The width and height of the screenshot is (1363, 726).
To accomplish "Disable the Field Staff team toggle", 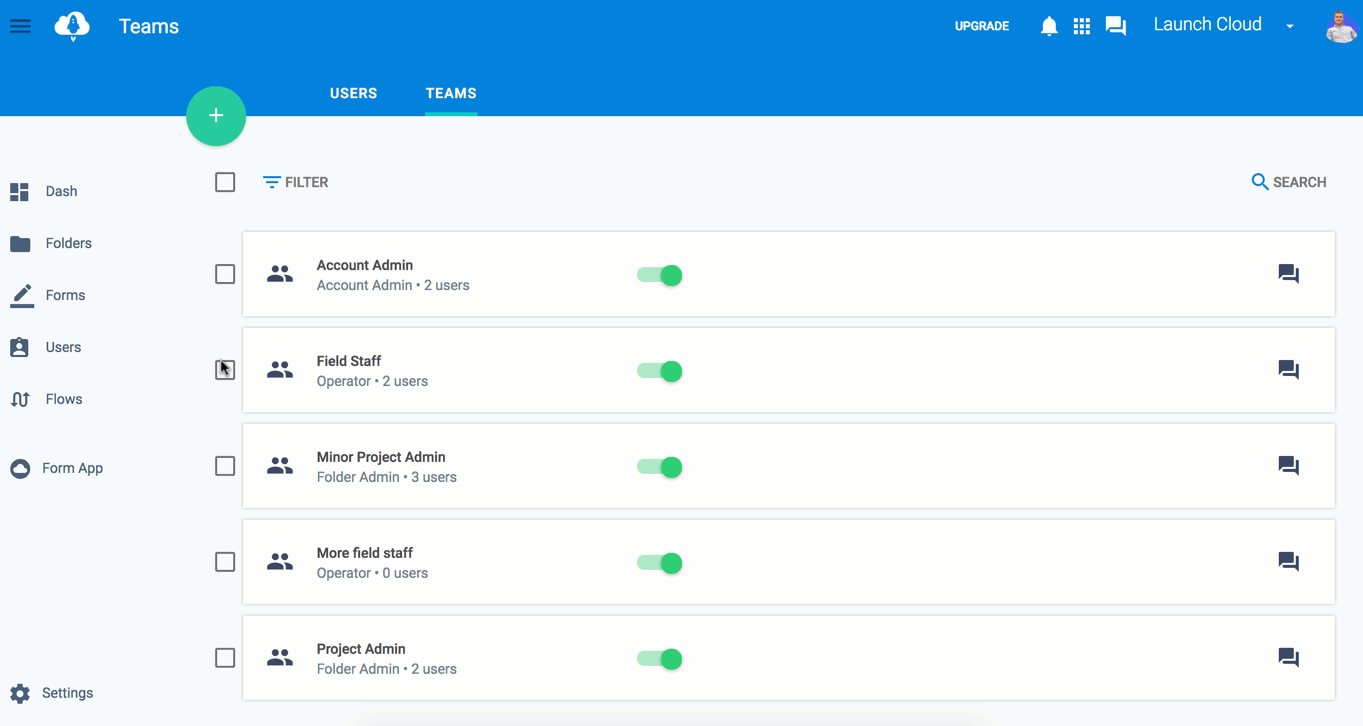I will tap(660, 371).
